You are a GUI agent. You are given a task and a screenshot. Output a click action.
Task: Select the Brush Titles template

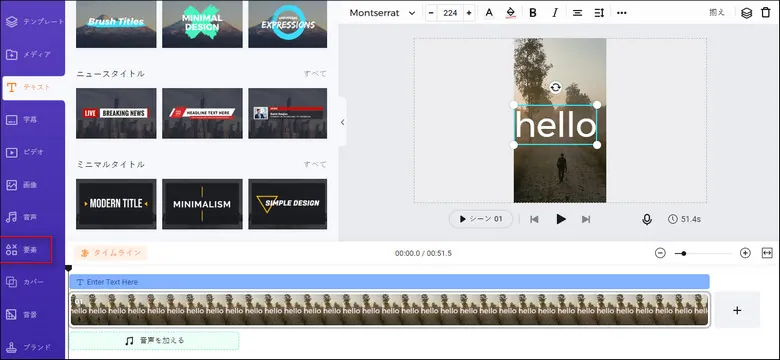tap(116, 24)
